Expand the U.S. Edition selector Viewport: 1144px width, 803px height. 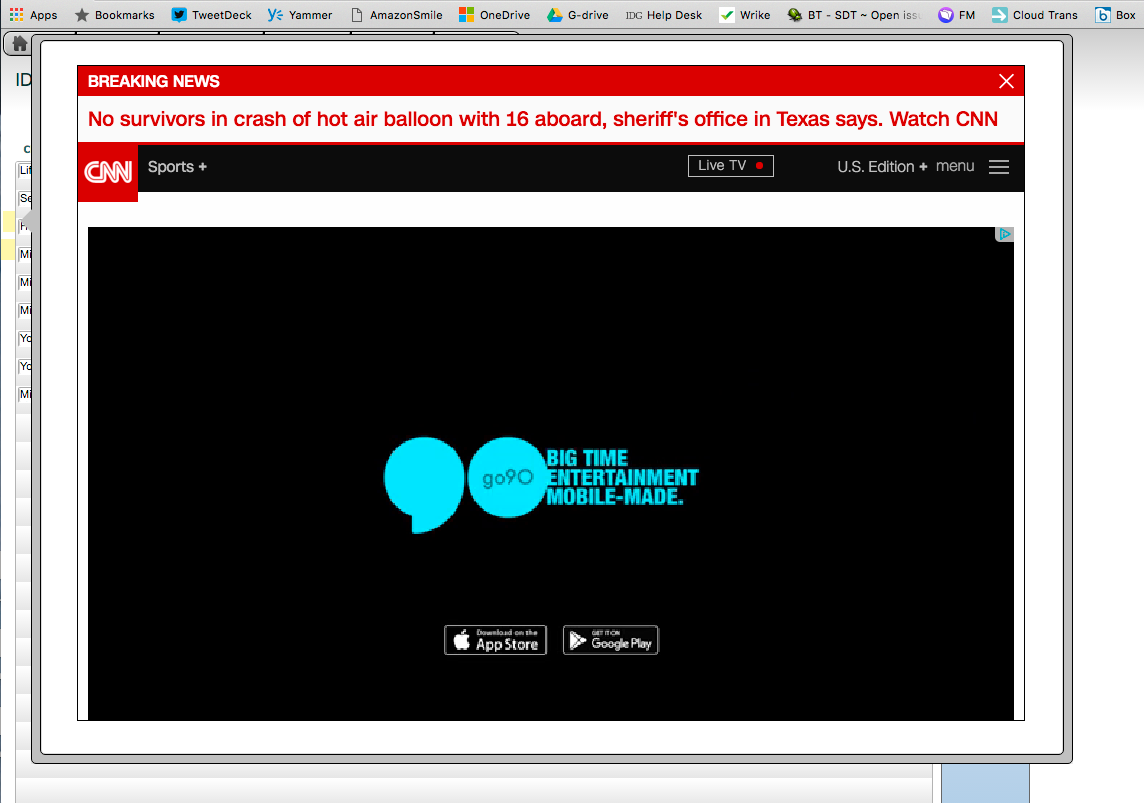click(882, 166)
